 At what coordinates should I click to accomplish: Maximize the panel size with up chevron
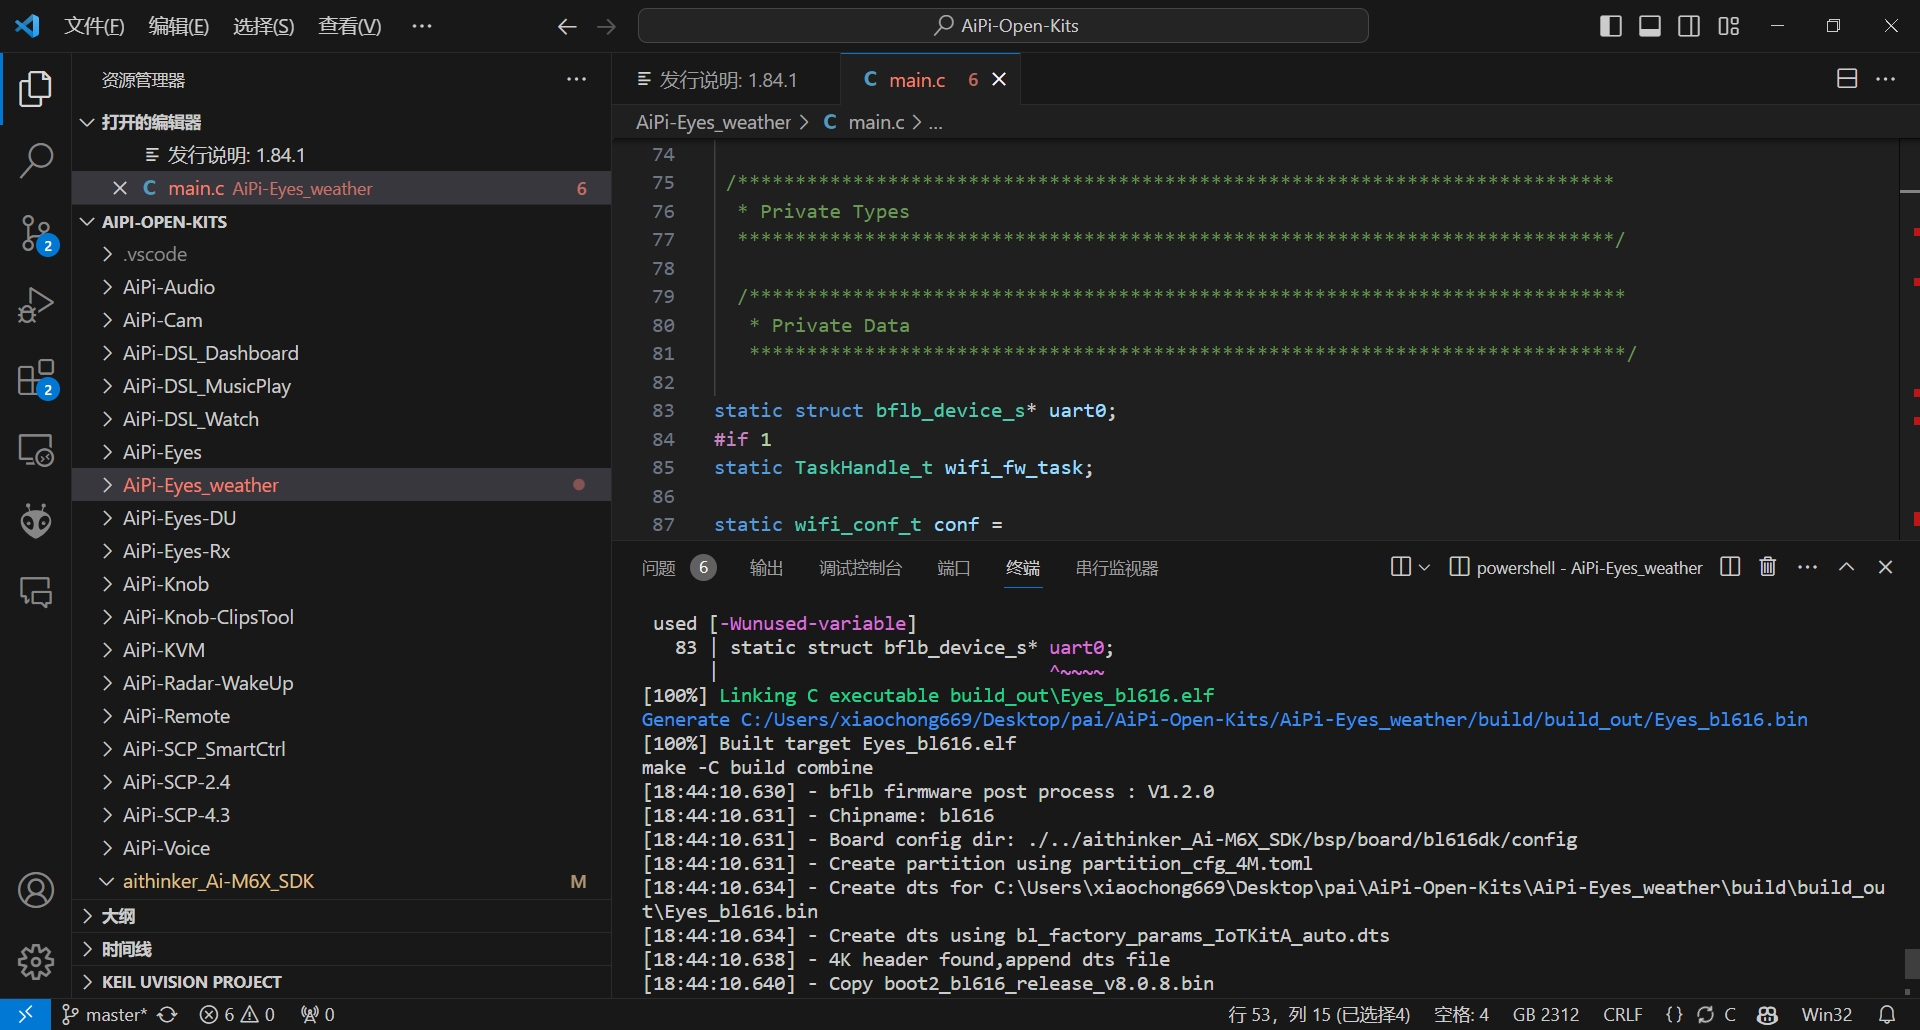(1847, 567)
